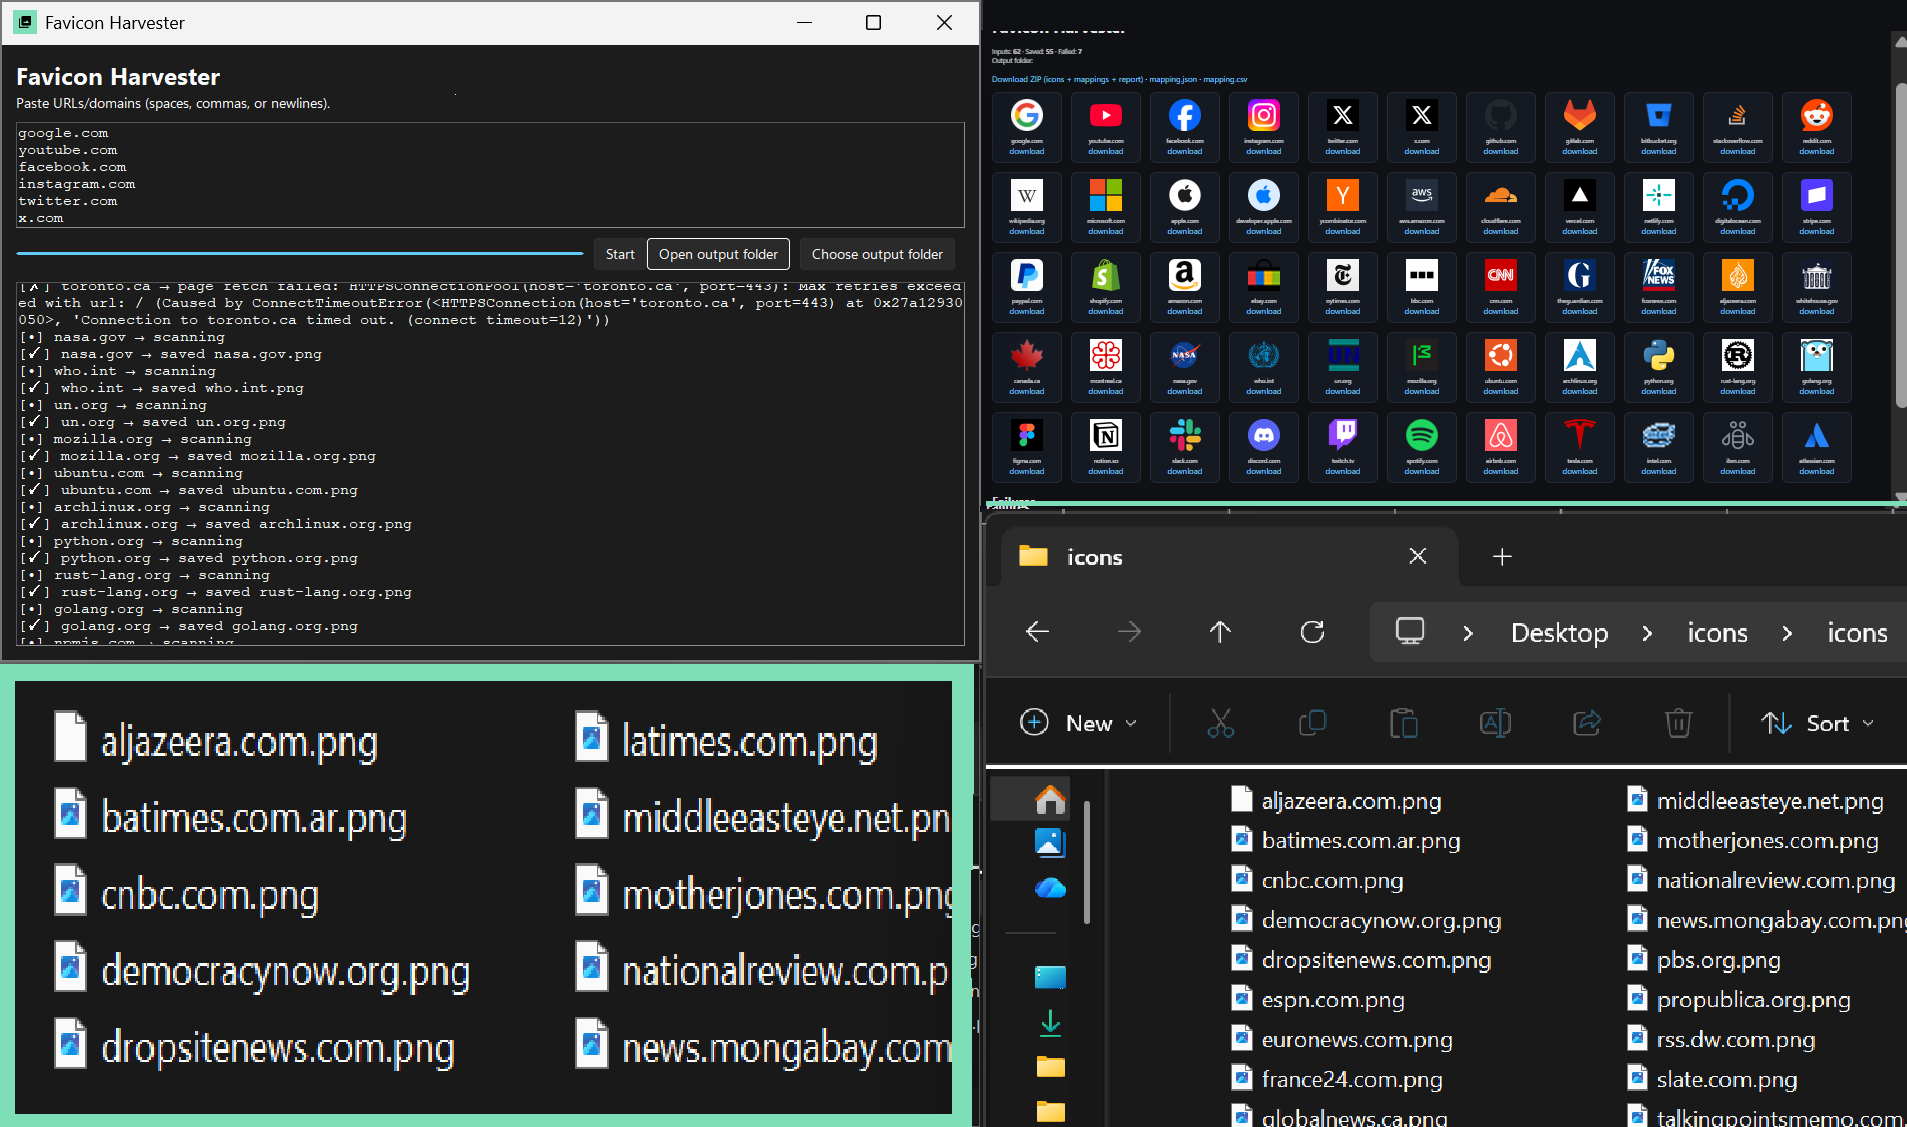Copy files with the Copy toolbar icon
Viewport: 1907px width, 1127px height.
click(x=1312, y=723)
